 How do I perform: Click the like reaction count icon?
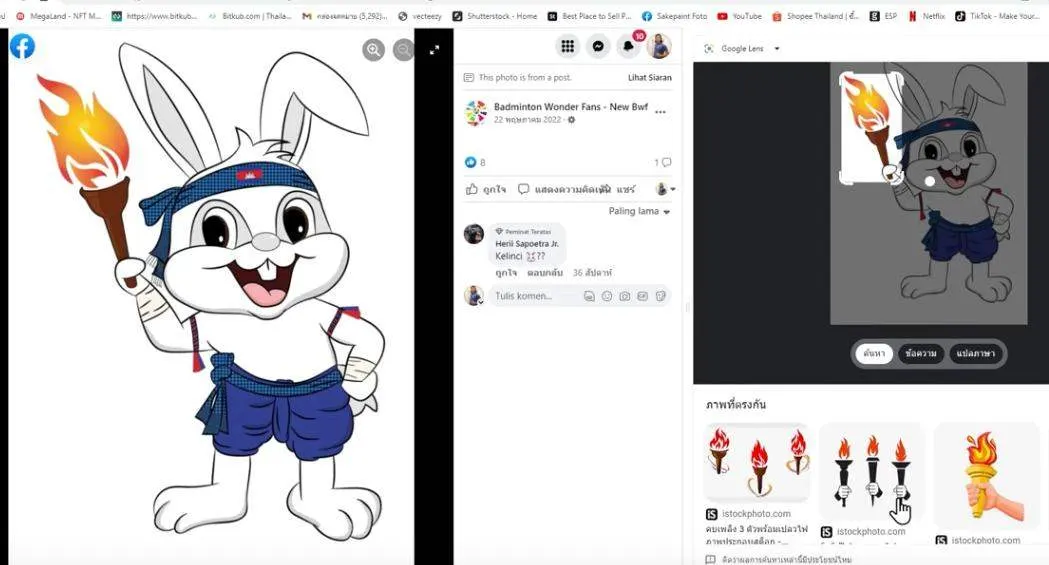click(x=470, y=162)
